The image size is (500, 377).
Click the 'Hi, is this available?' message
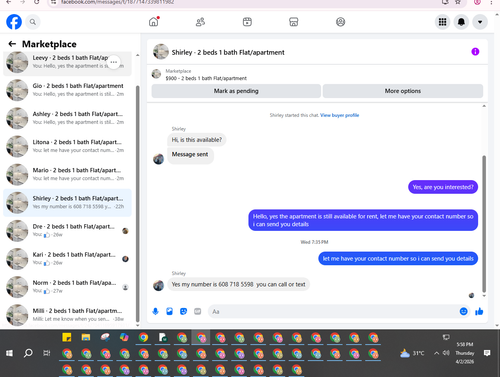197,140
